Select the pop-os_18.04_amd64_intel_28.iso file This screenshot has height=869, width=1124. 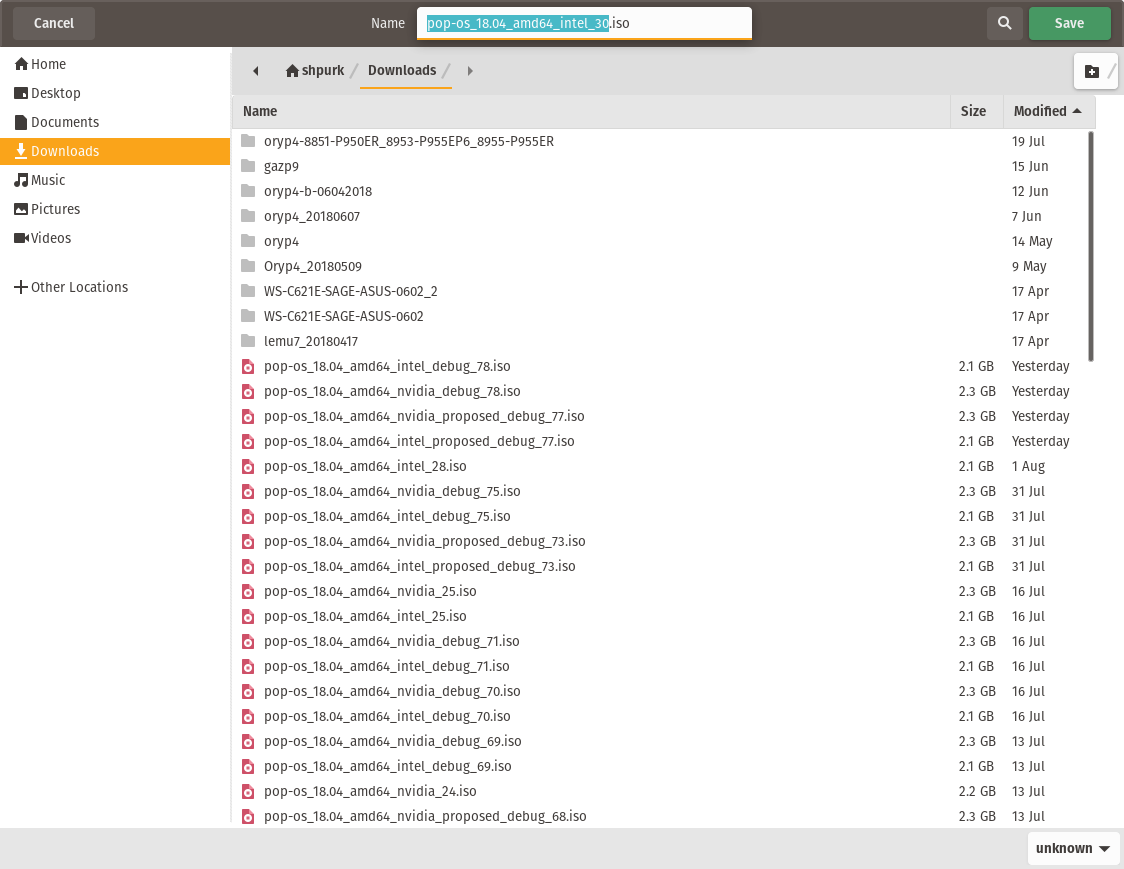pyautogui.click(x=365, y=466)
